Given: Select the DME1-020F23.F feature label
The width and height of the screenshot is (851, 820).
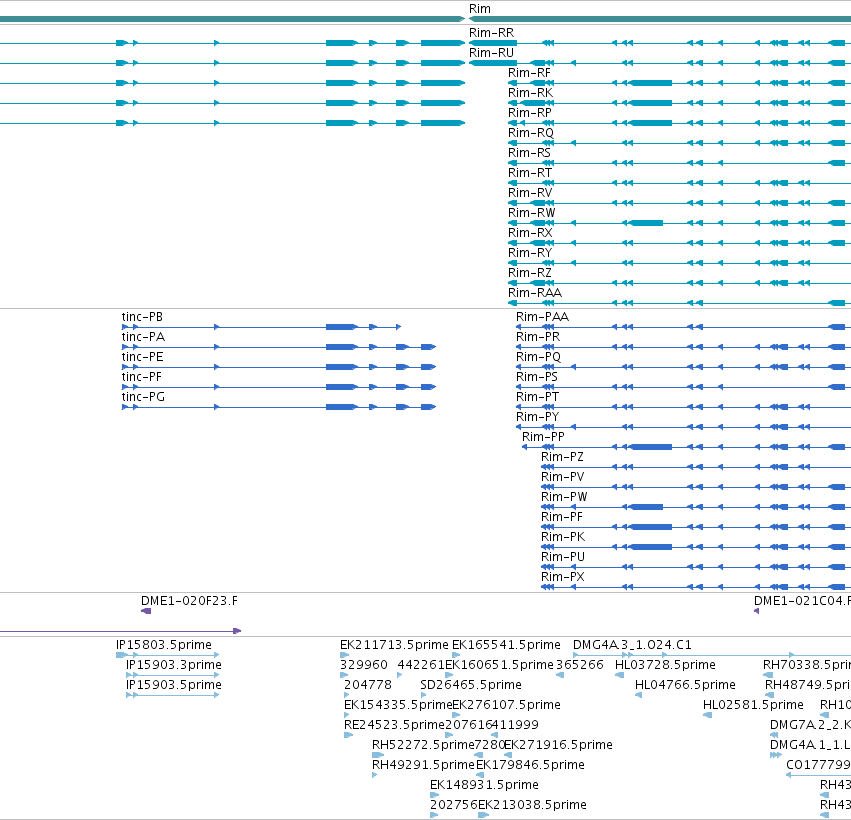Looking at the screenshot, I should coord(189,601).
